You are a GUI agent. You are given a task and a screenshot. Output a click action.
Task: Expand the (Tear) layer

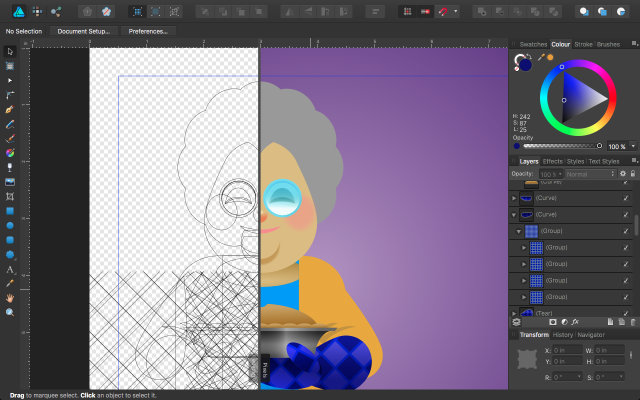coord(514,313)
